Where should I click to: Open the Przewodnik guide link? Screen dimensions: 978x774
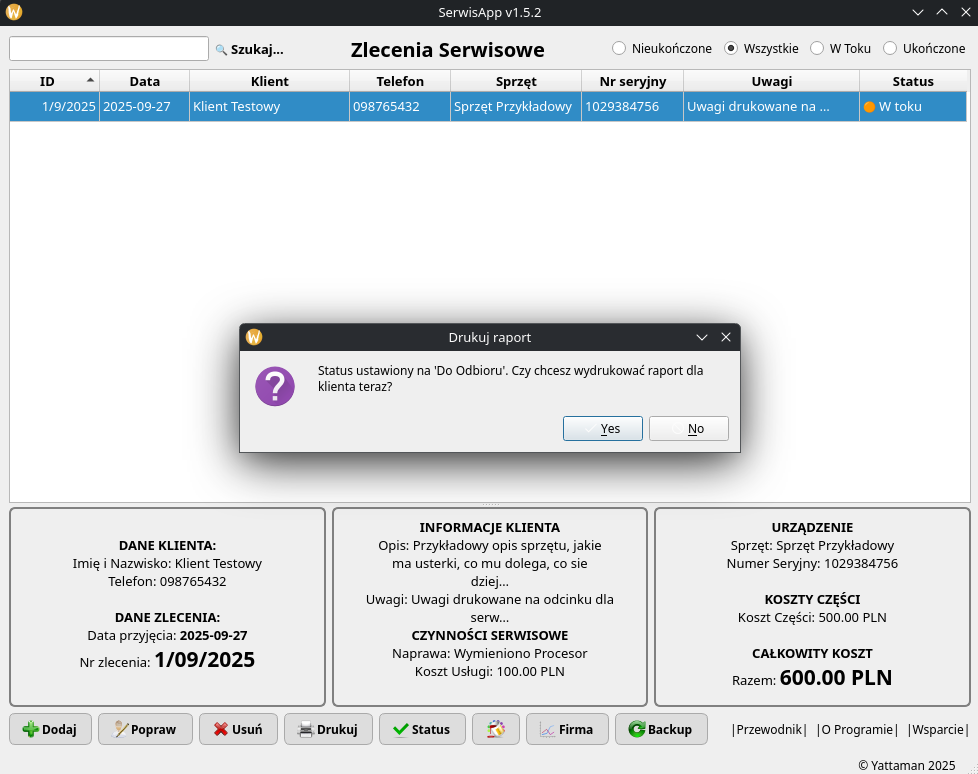(x=769, y=729)
